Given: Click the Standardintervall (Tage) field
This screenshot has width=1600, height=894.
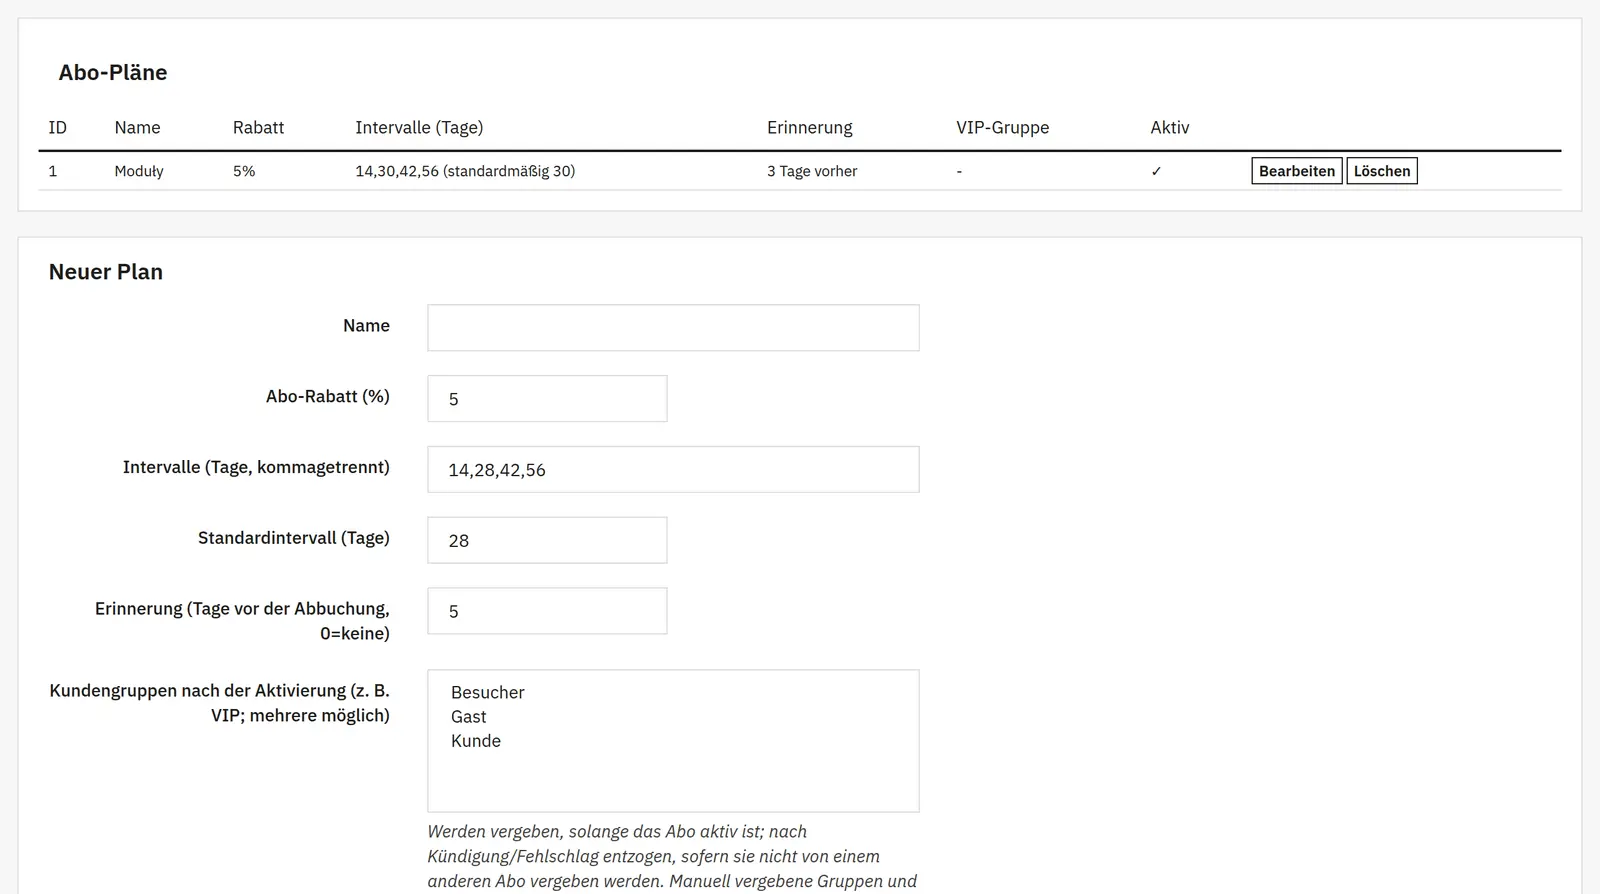Looking at the screenshot, I should coord(547,541).
